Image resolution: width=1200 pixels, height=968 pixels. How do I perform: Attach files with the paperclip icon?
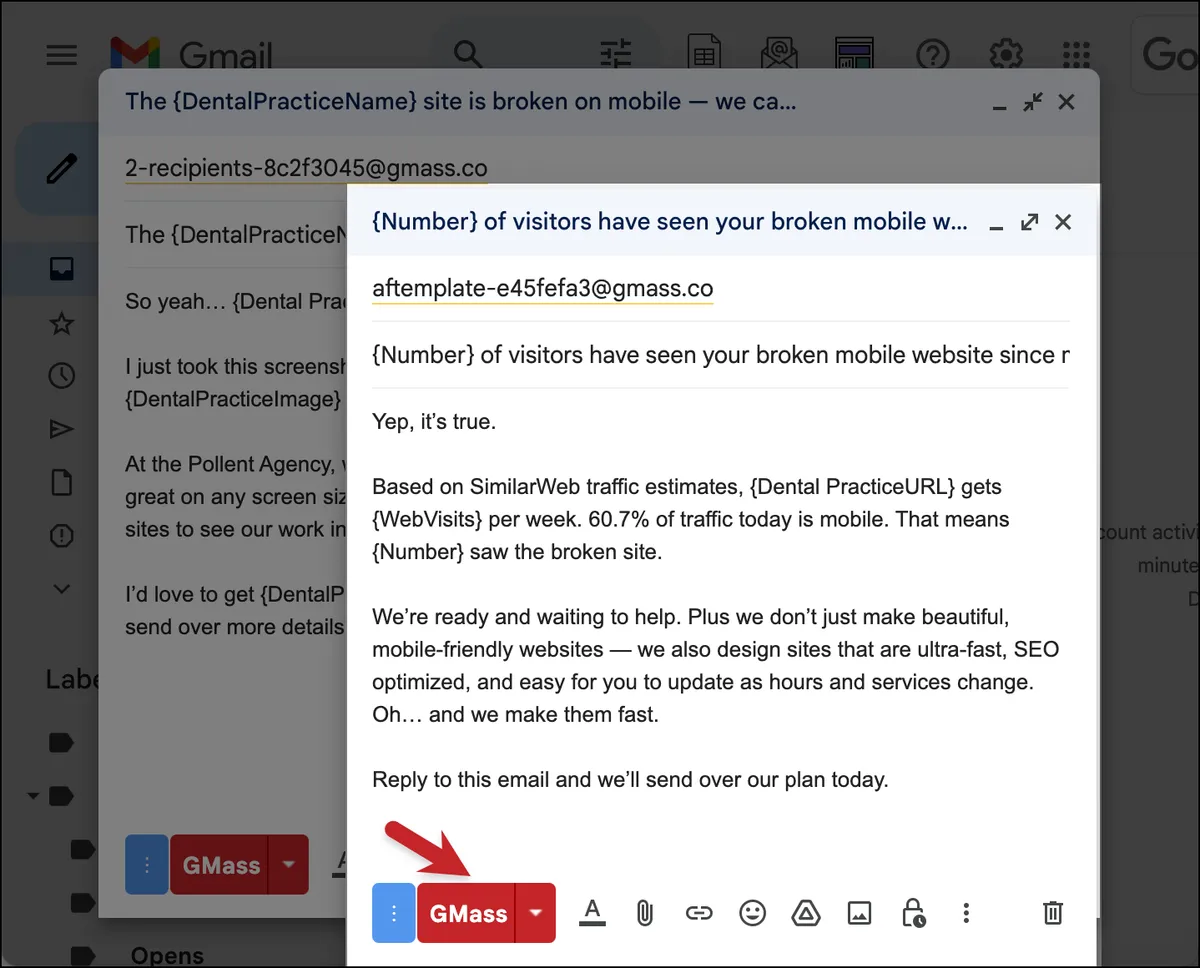(645, 912)
